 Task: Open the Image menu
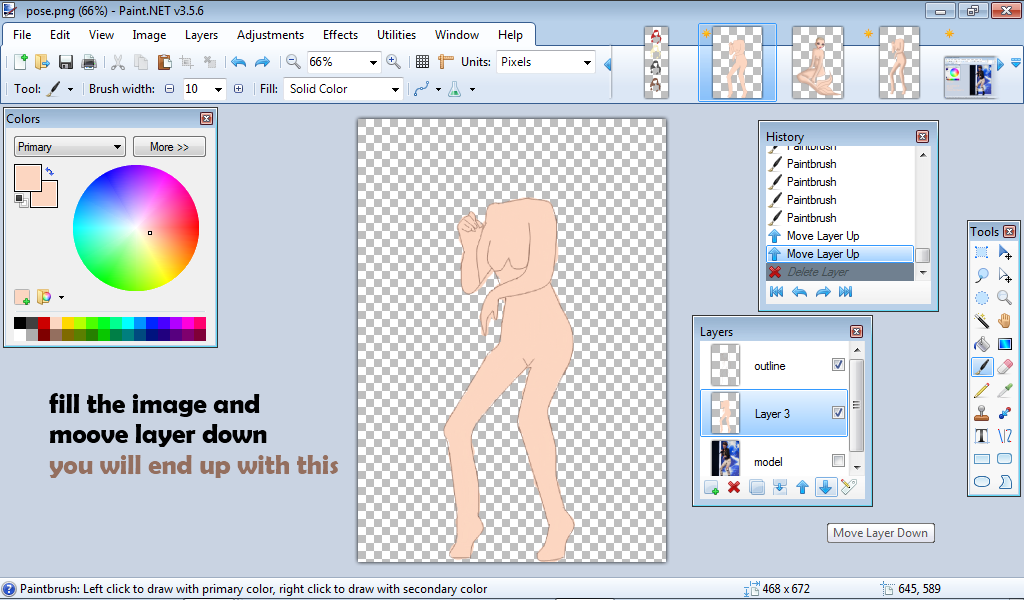click(149, 35)
